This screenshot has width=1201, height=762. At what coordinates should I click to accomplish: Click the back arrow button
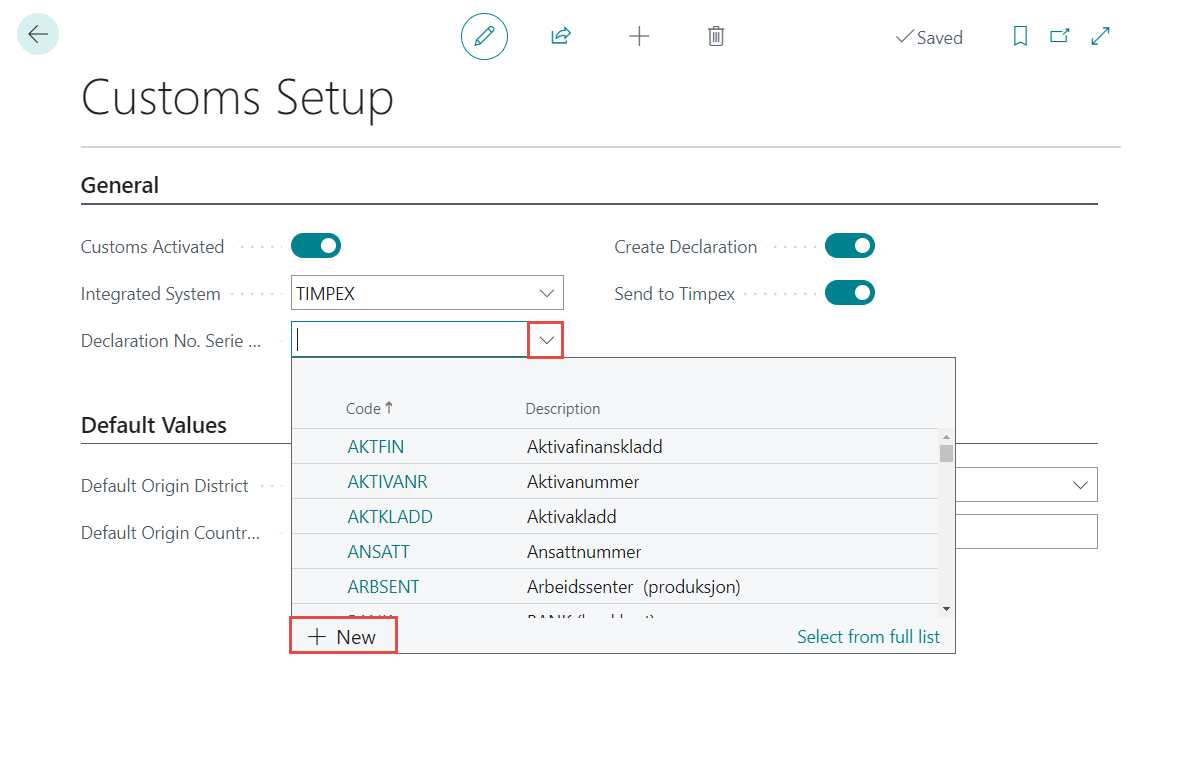pyautogui.click(x=38, y=35)
